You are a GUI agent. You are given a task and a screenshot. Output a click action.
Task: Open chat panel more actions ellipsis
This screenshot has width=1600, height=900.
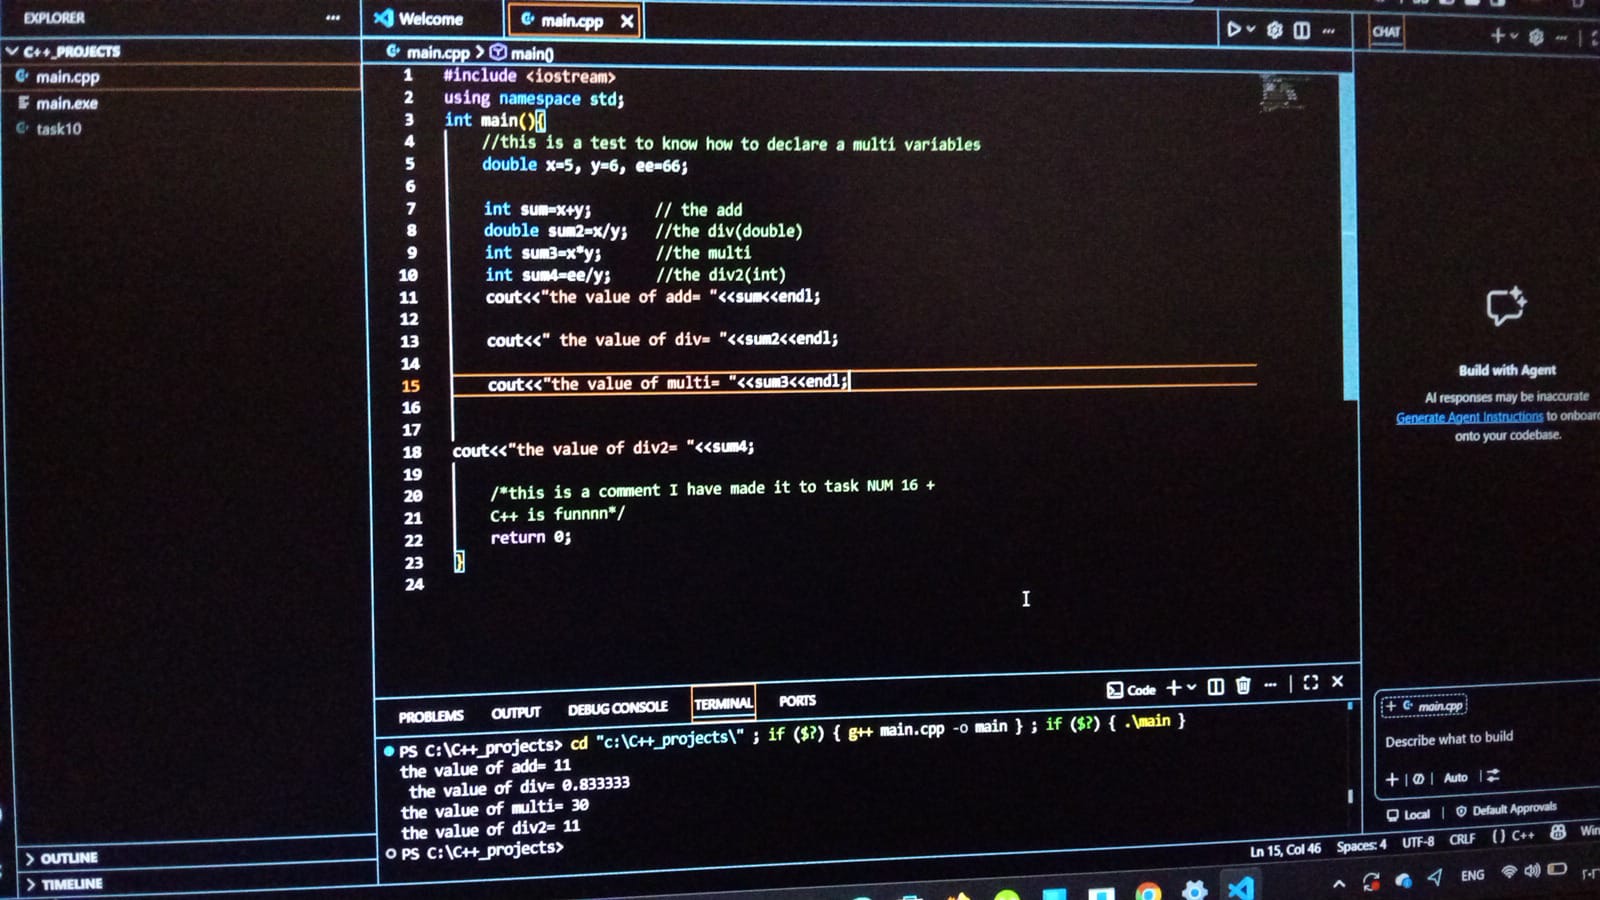1561,38
